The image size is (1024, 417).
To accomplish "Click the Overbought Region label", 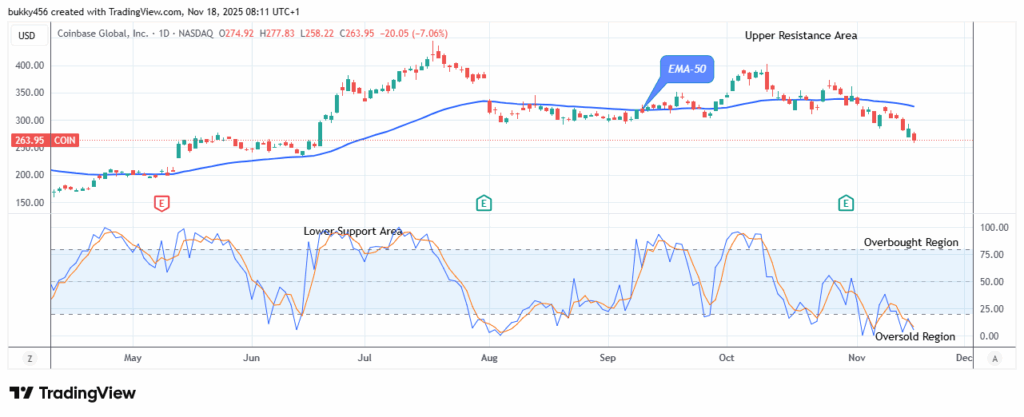I will 911,242.
